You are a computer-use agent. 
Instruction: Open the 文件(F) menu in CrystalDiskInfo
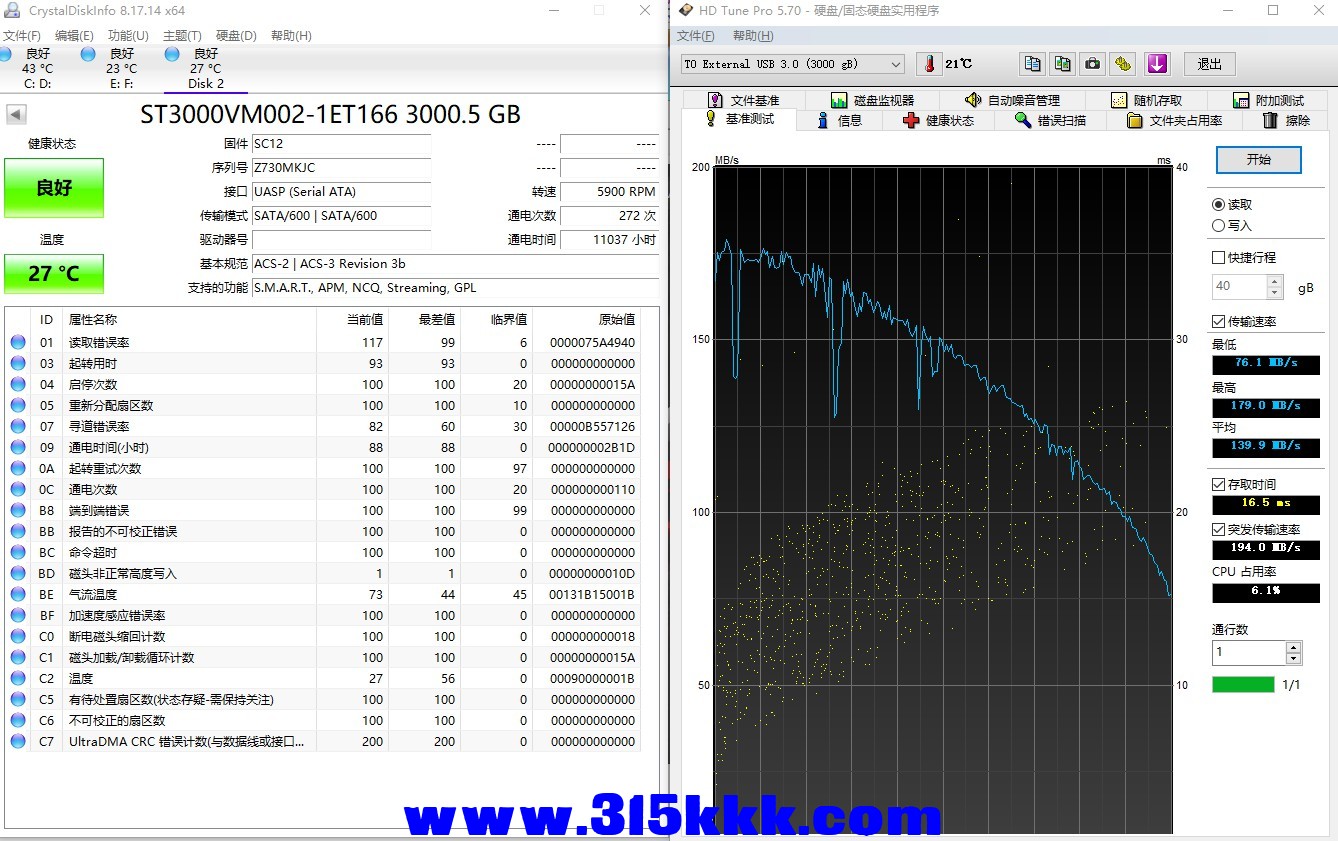[x=21, y=35]
